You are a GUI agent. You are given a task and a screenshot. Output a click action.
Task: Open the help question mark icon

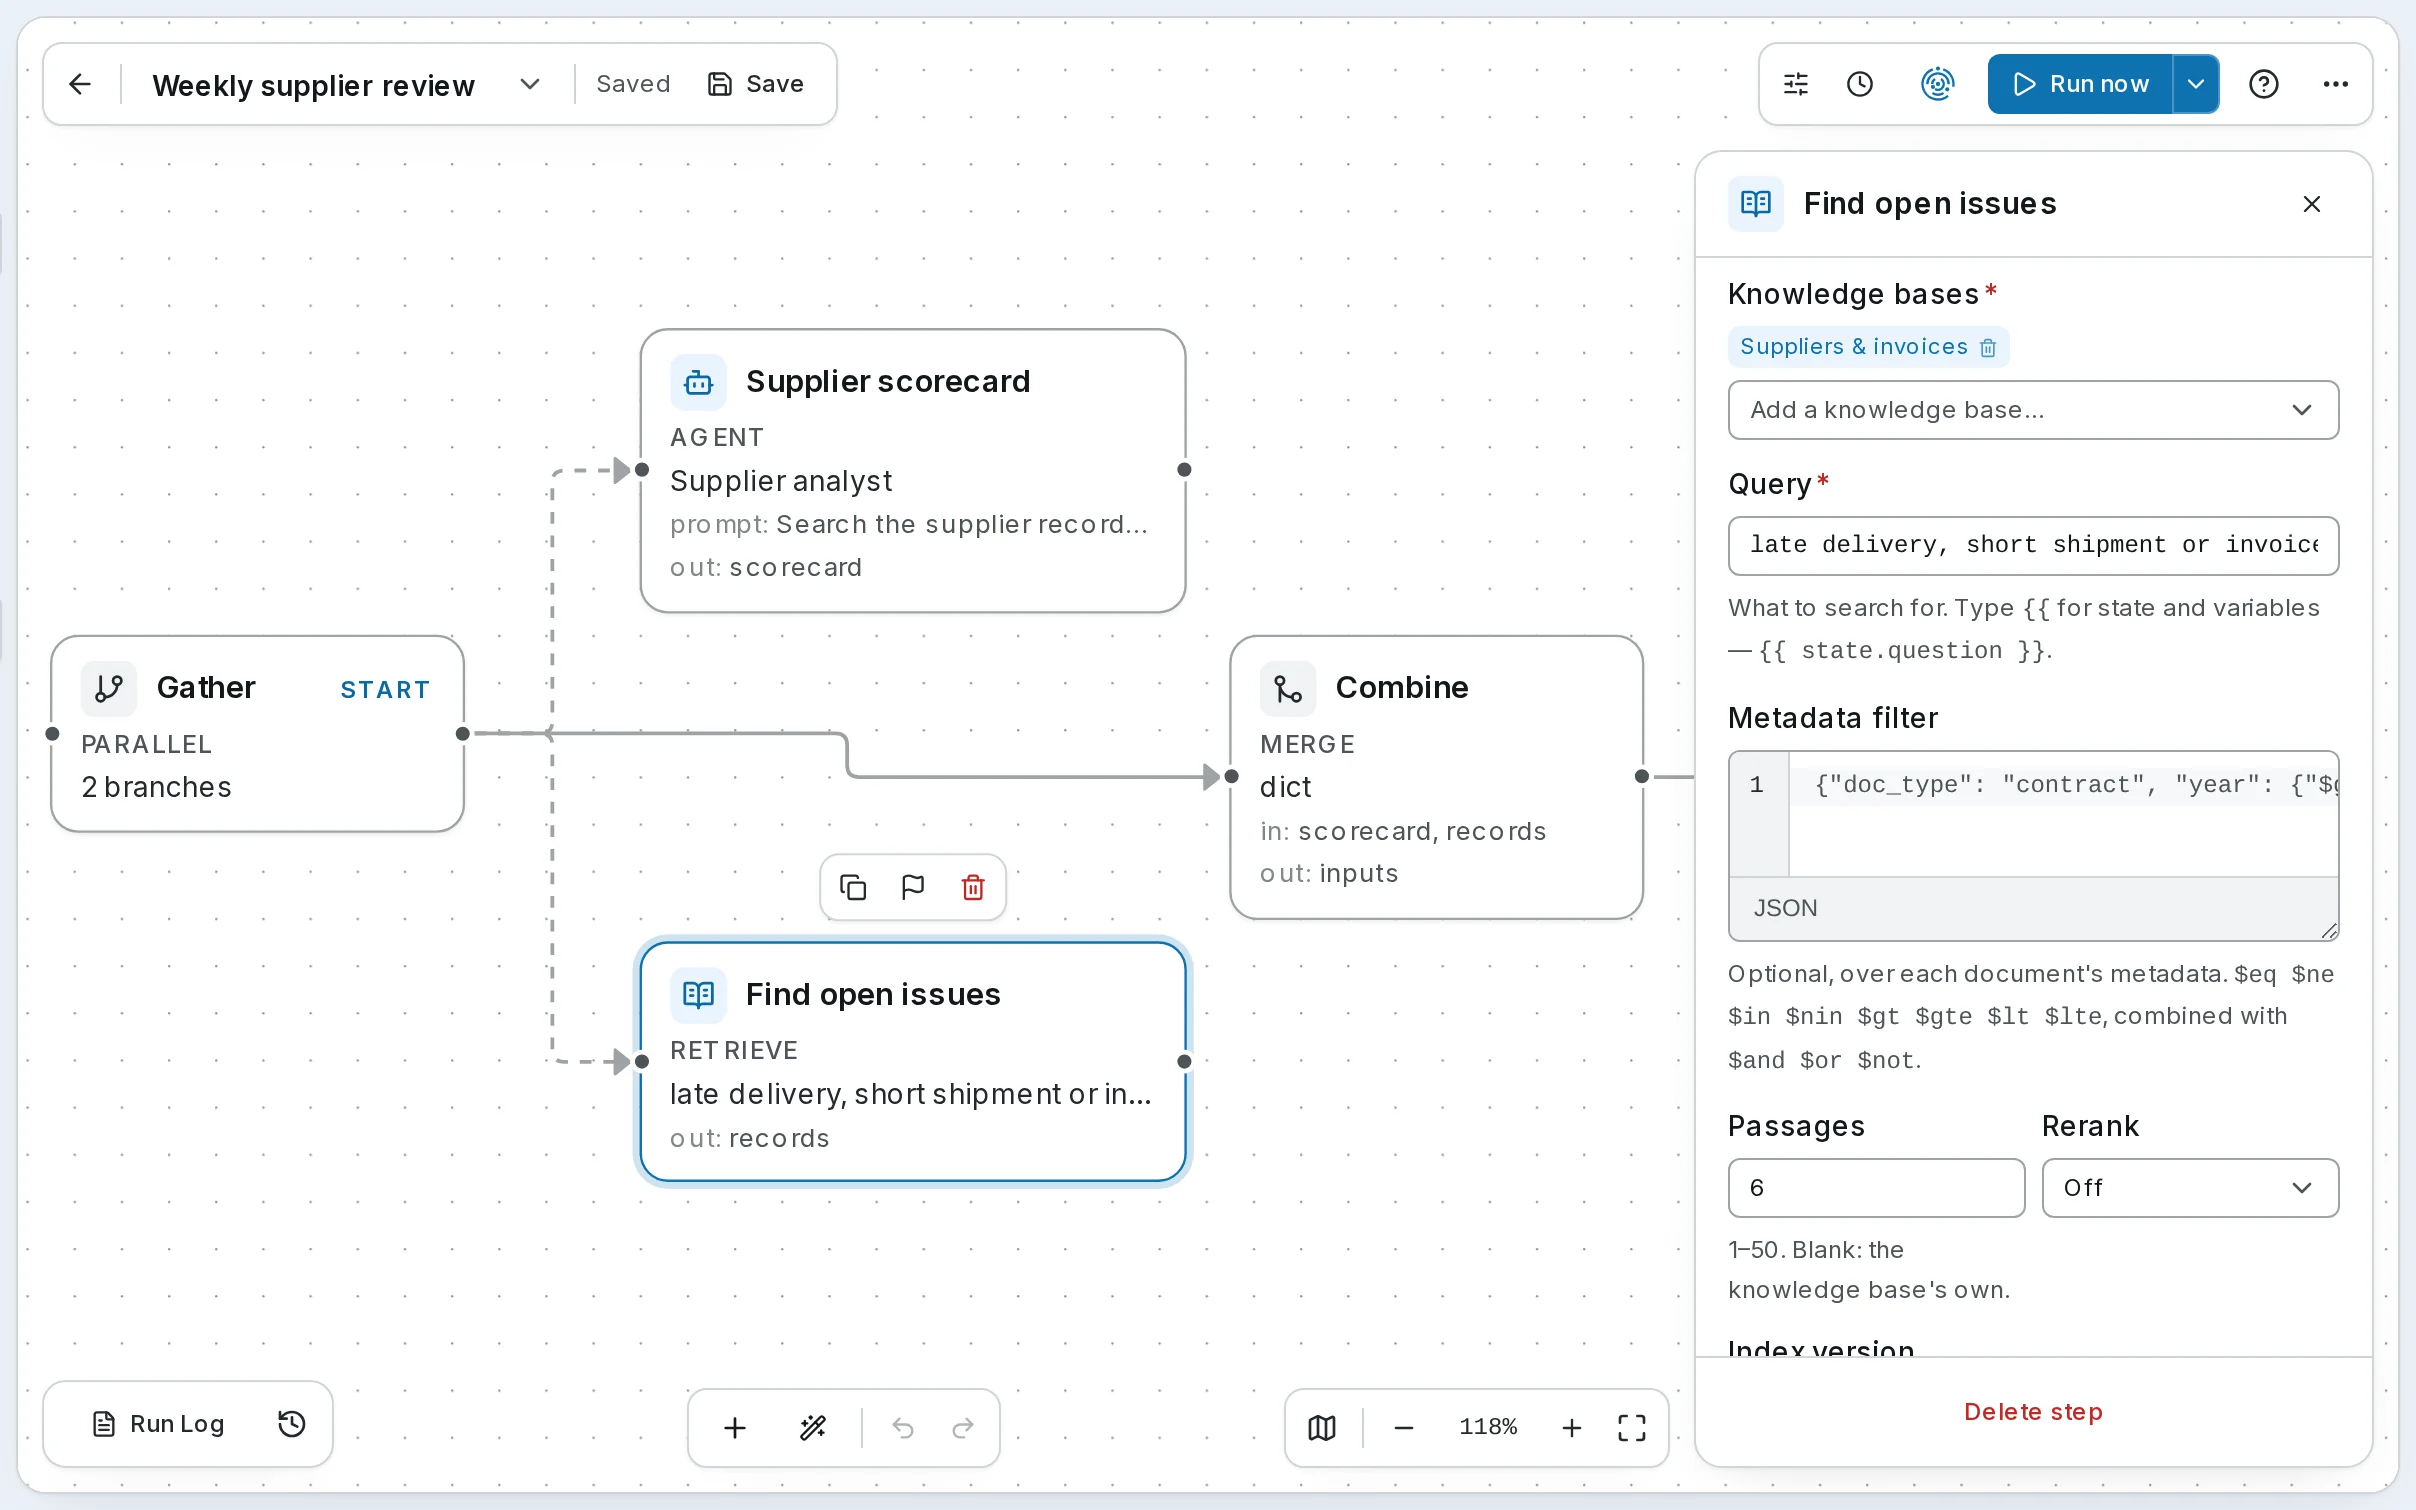pyautogui.click(x=2264, y=84)
